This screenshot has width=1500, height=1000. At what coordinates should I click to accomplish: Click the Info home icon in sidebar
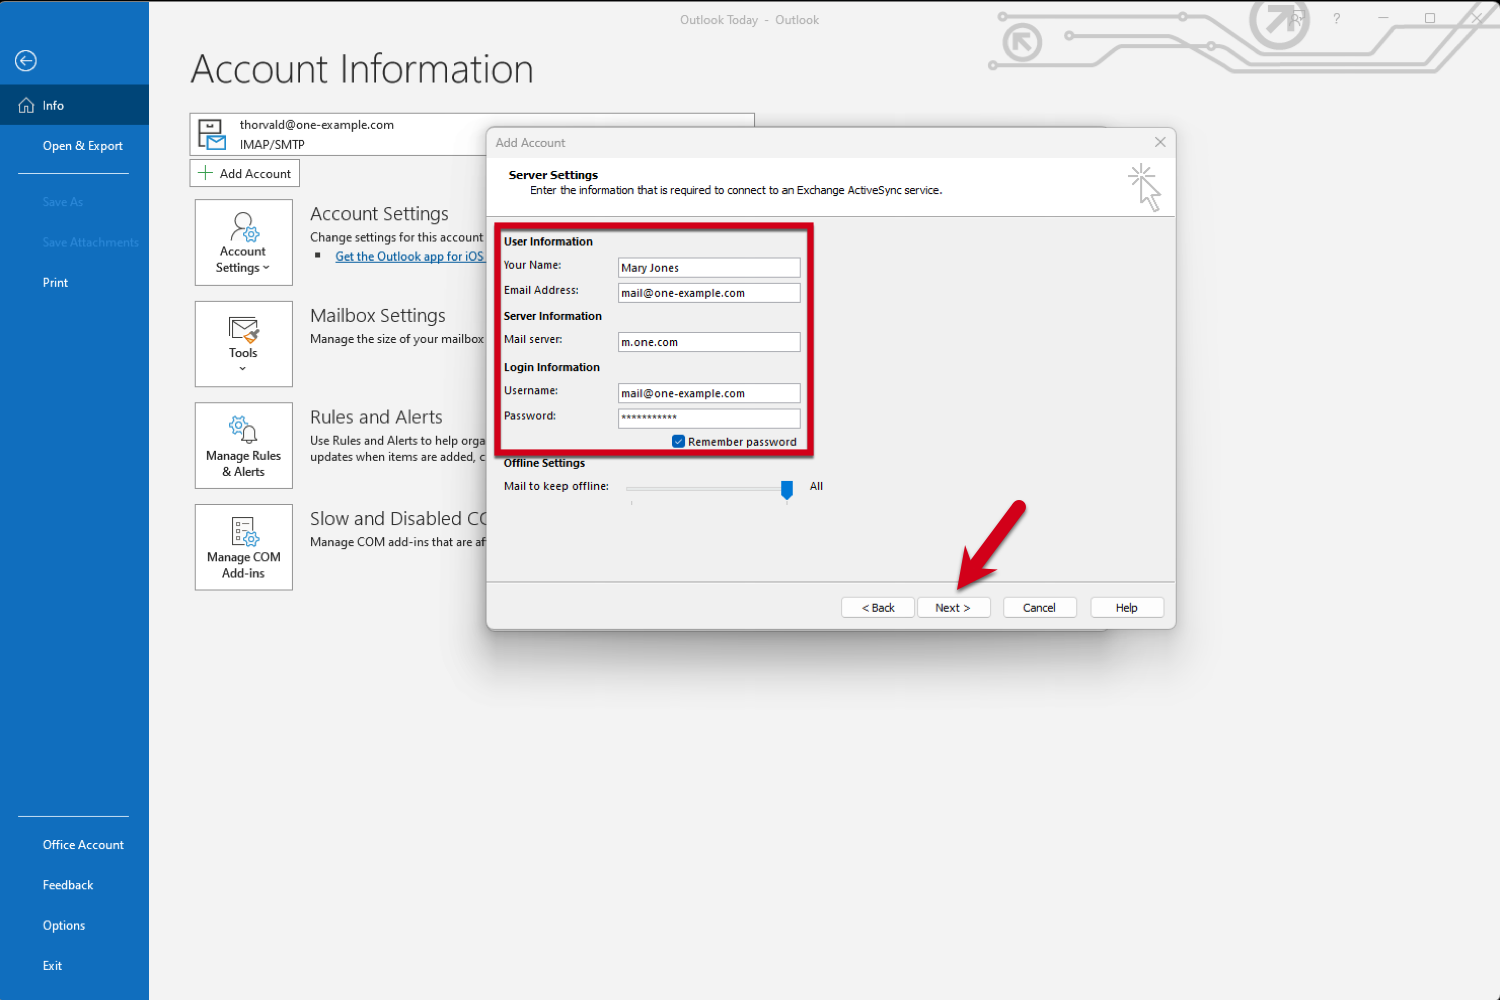[27, 105]
